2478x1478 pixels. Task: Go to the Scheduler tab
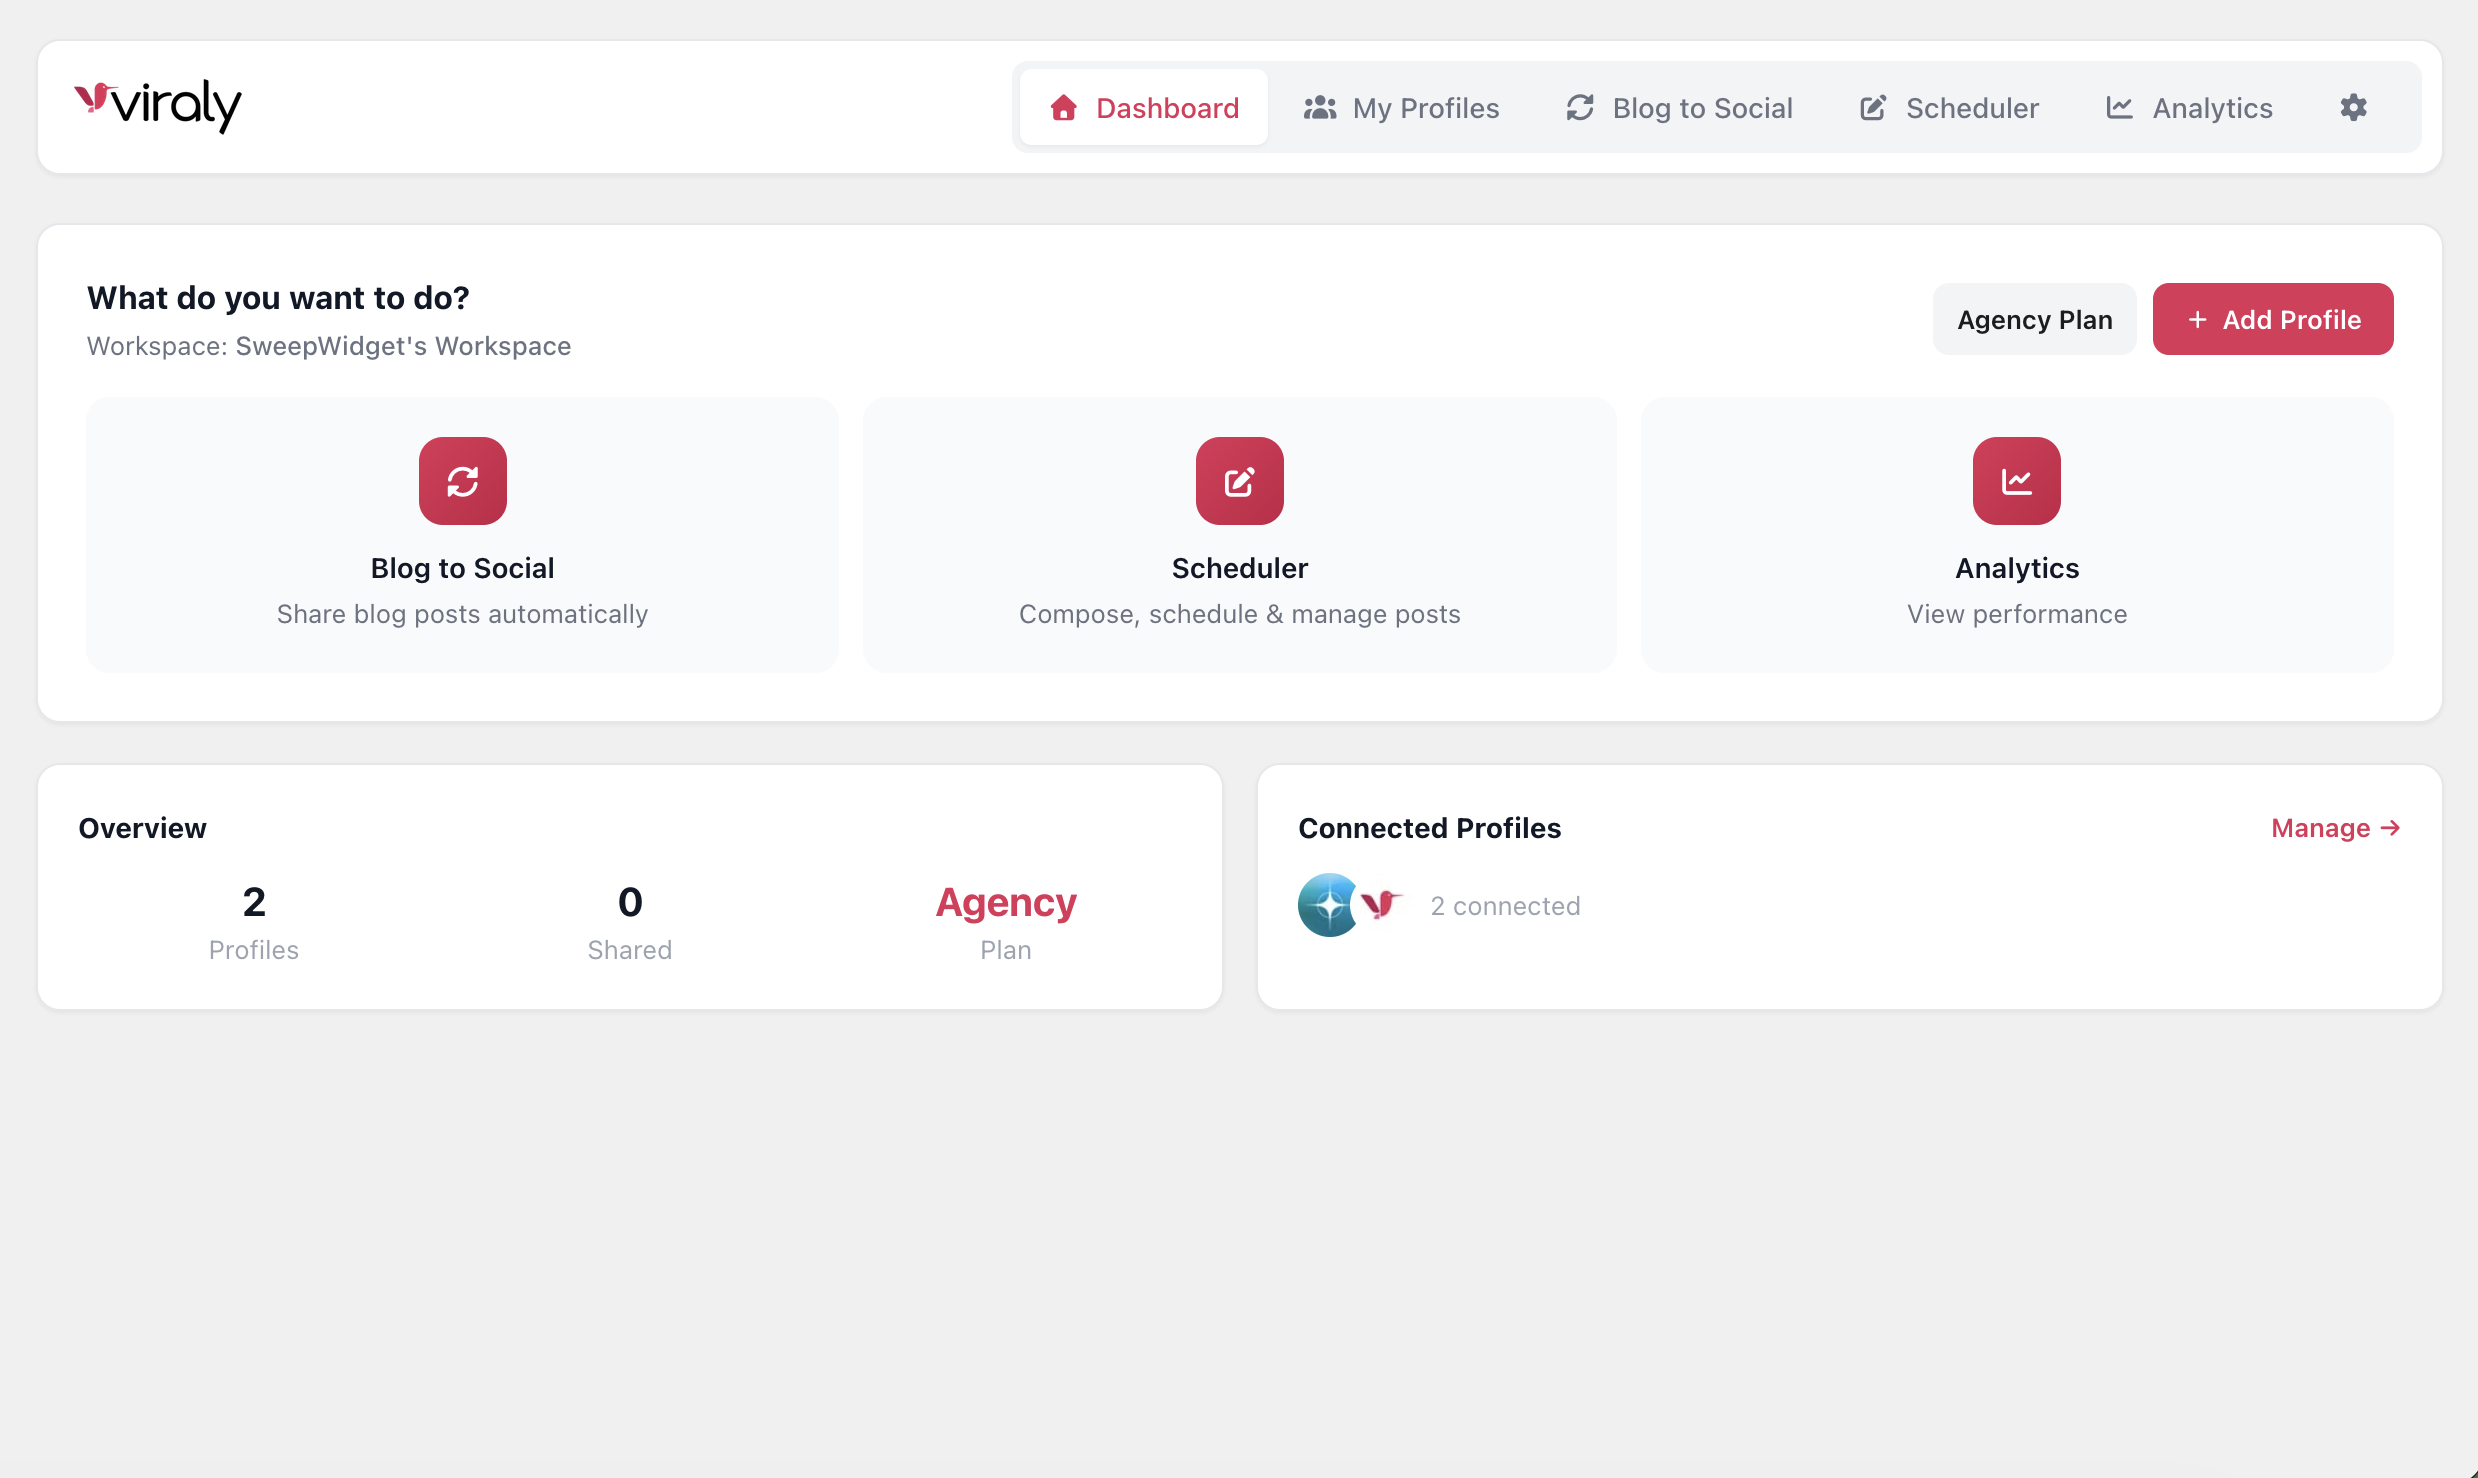coord(1949,107)
